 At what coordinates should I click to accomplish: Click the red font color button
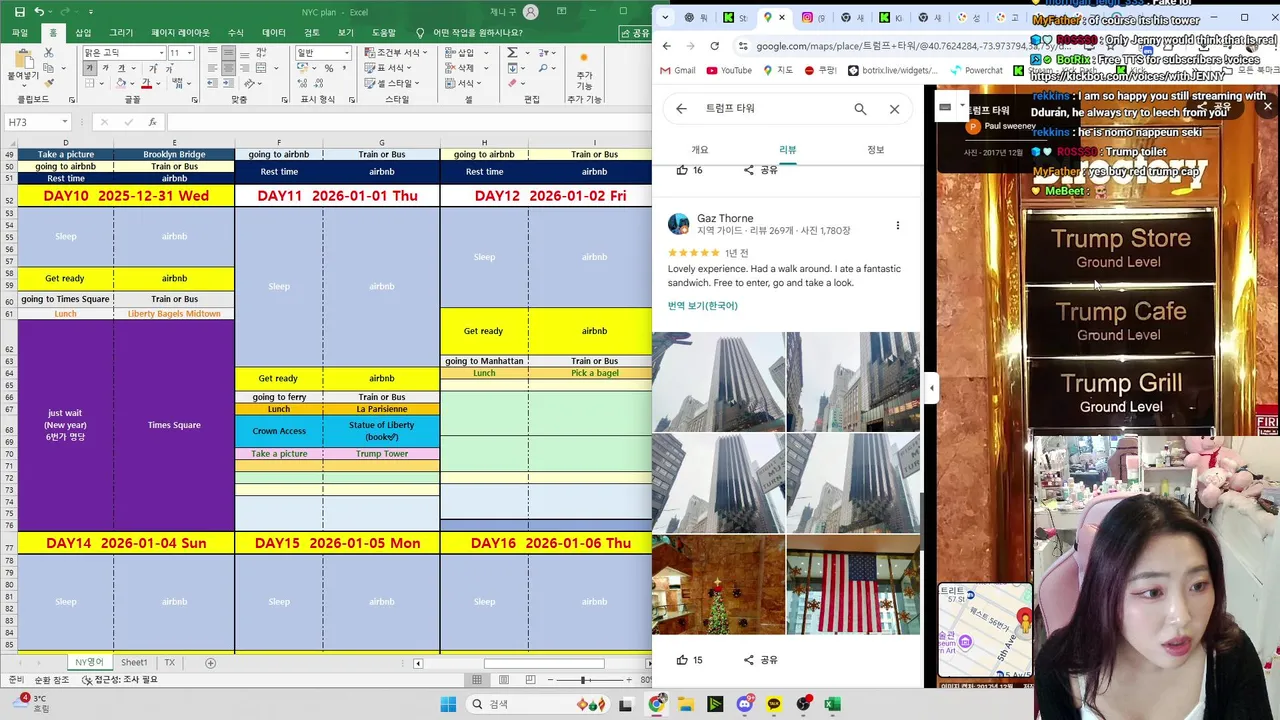pyautogui.click(x=146, y=84)
